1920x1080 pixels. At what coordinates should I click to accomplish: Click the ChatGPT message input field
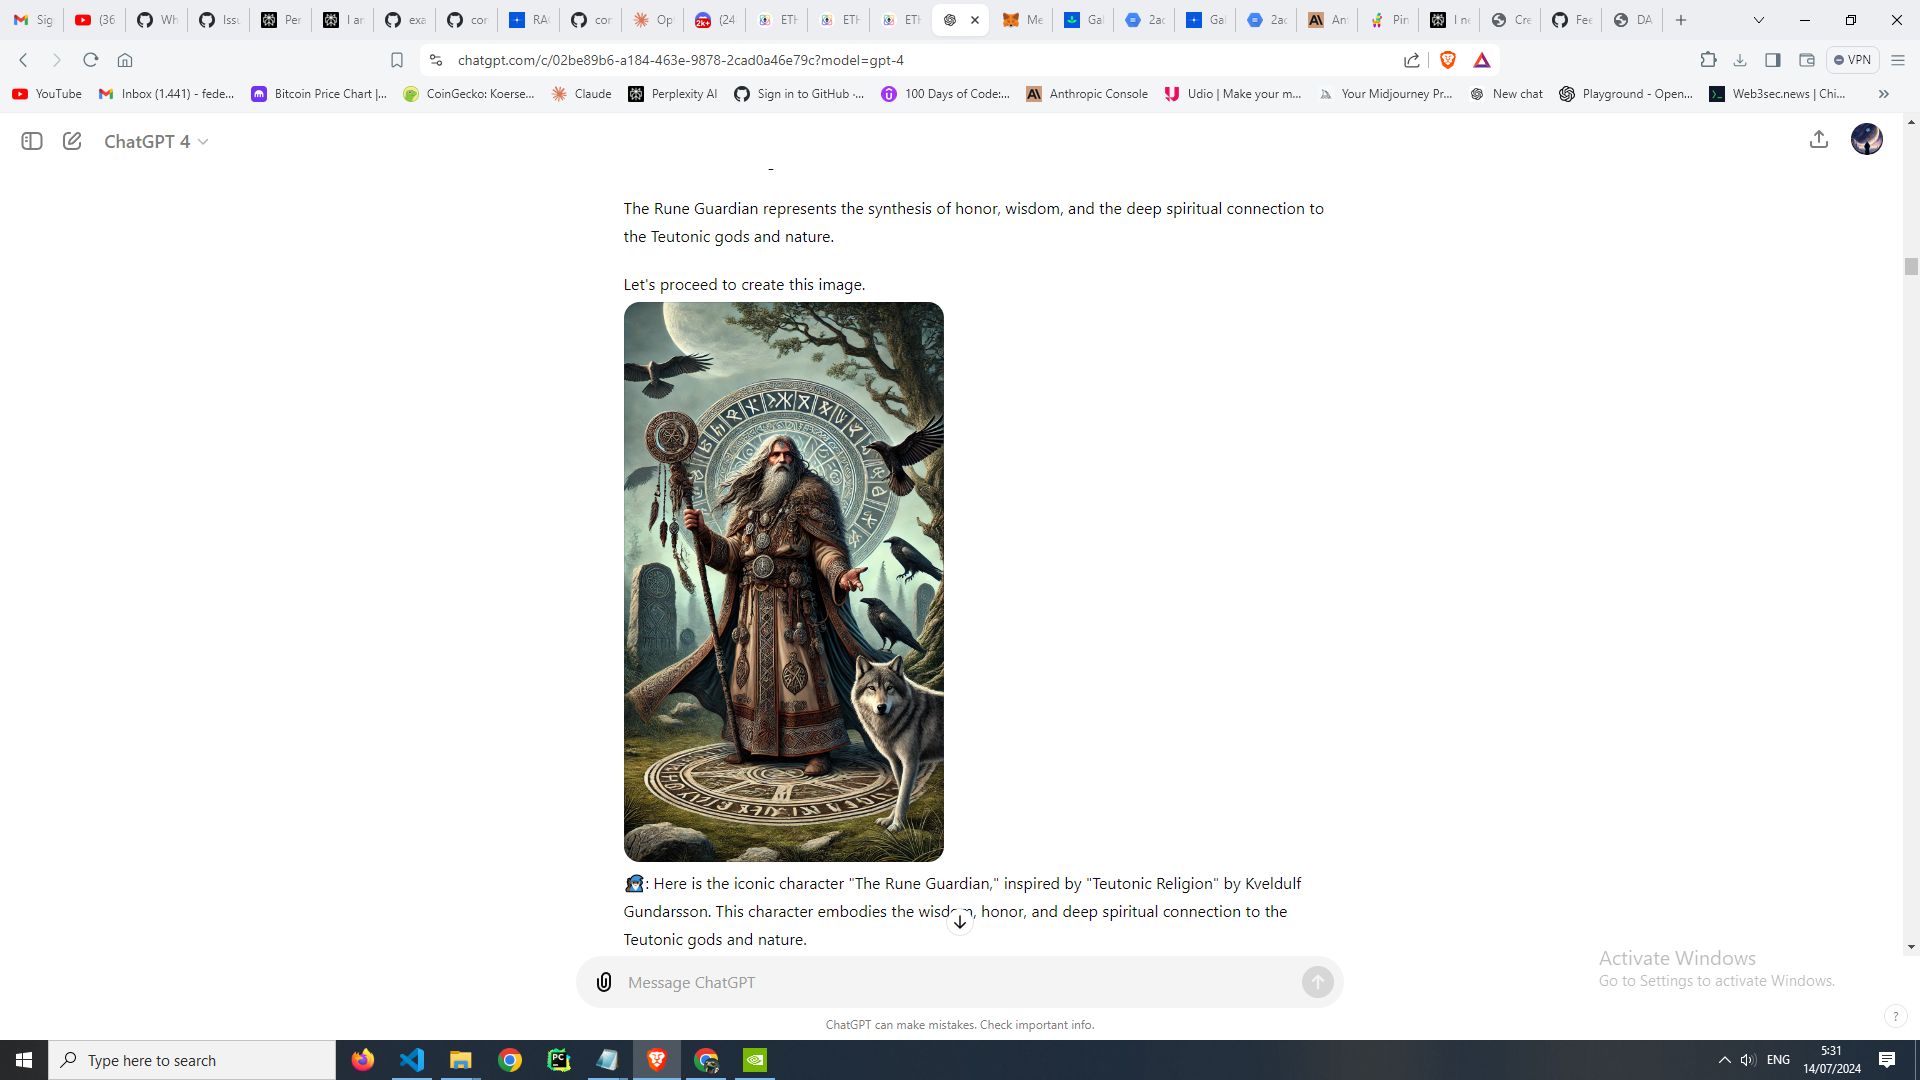pos(960,981)
